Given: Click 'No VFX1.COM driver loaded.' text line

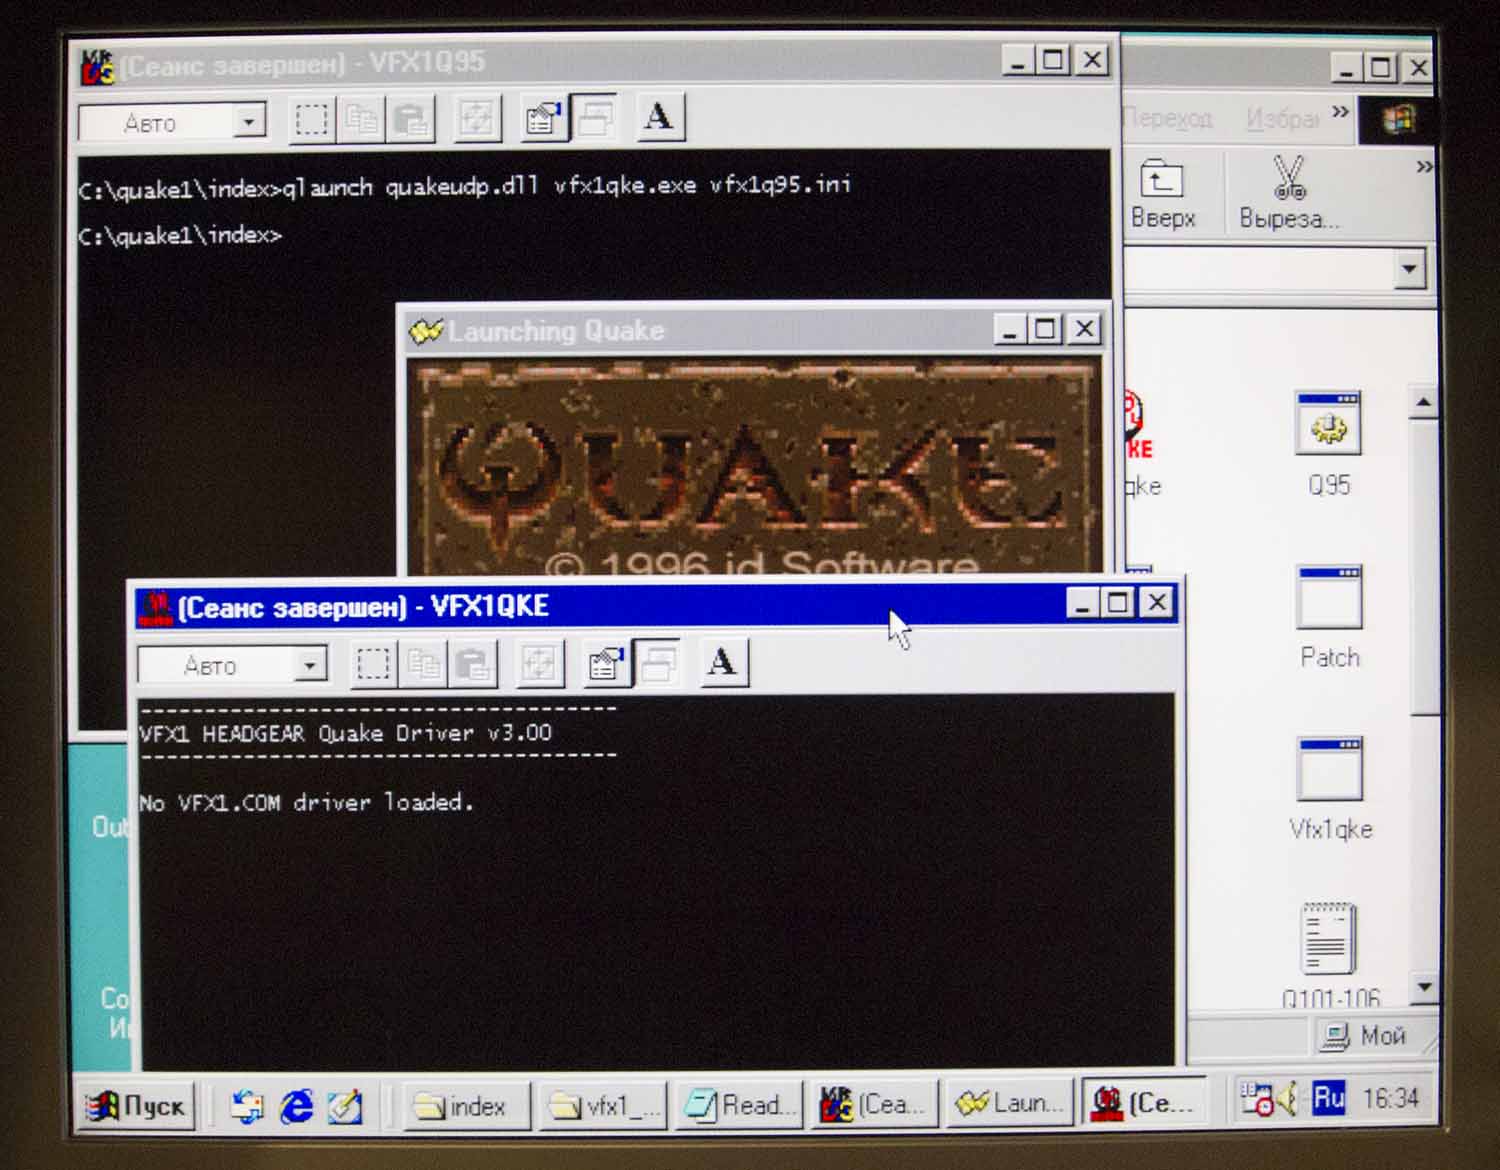Looking at the screenshot, I should pyautogui.click(x=305, y=802).
